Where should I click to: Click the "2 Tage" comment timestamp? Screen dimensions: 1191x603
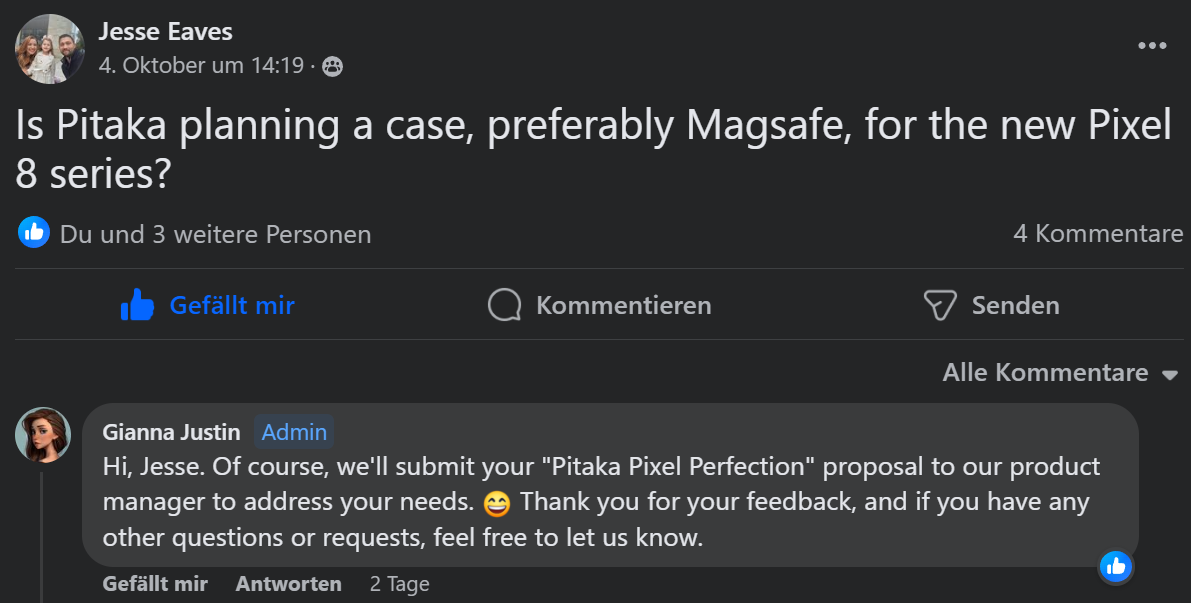(399, 584)
